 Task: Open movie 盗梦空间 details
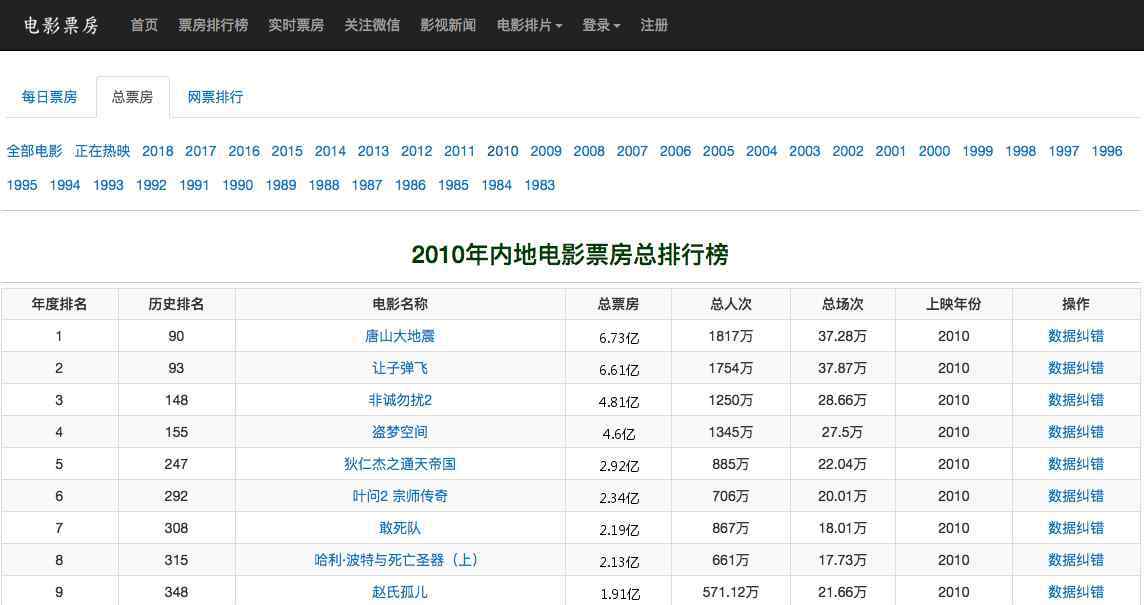click(400, 432)
